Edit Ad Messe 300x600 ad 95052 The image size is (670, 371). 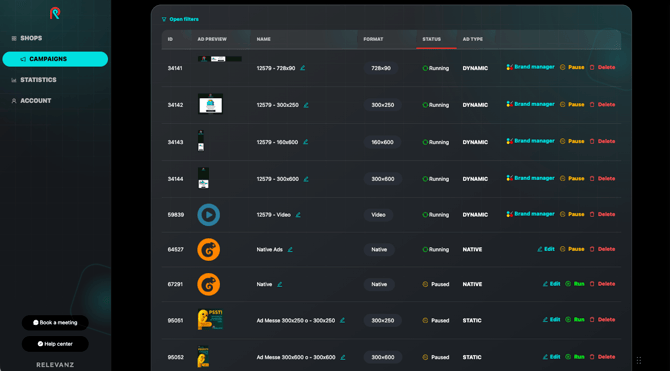point(551,357)
